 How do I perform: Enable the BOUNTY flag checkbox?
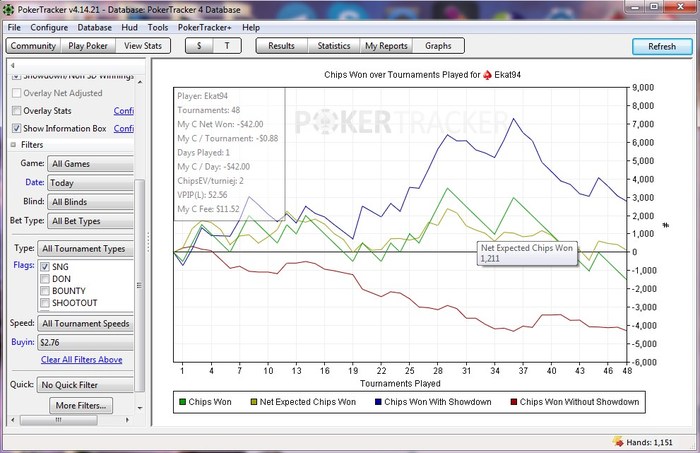(45, 291)
